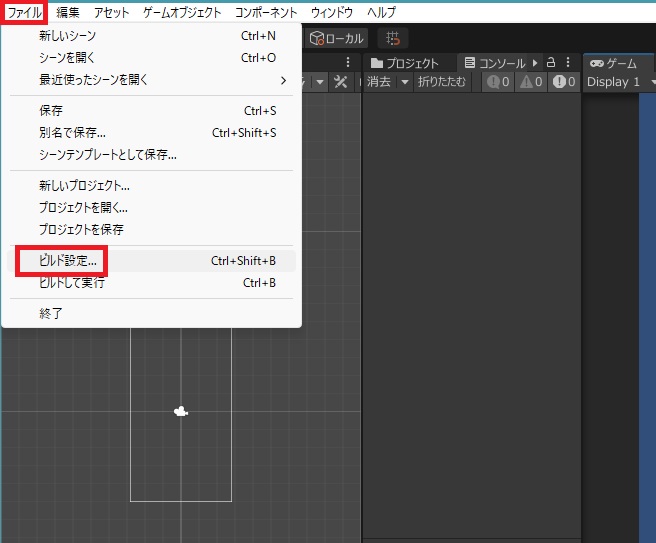Switch to the ゲーム tab
This screenshot has height=543, width=656.
pos(614,63)
